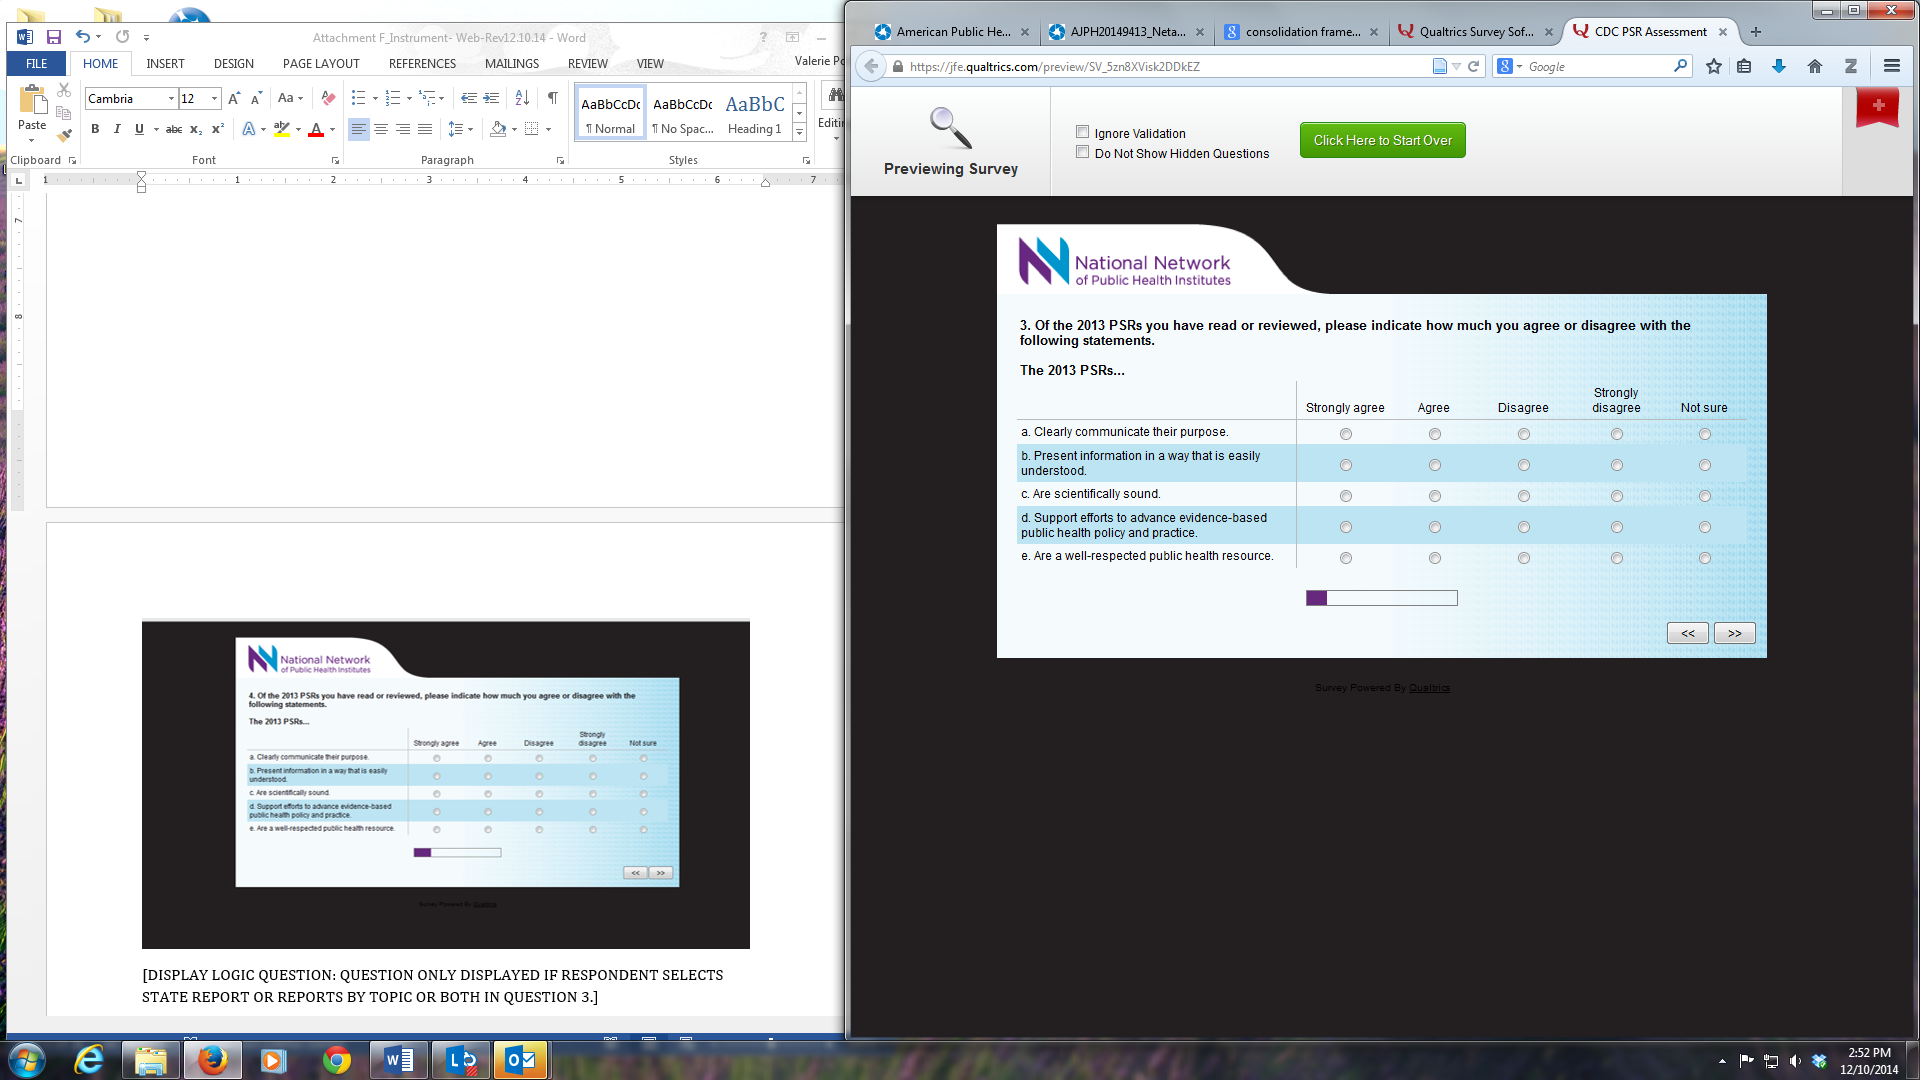Open Firefox hamburger menu icon

[1891, 66]
